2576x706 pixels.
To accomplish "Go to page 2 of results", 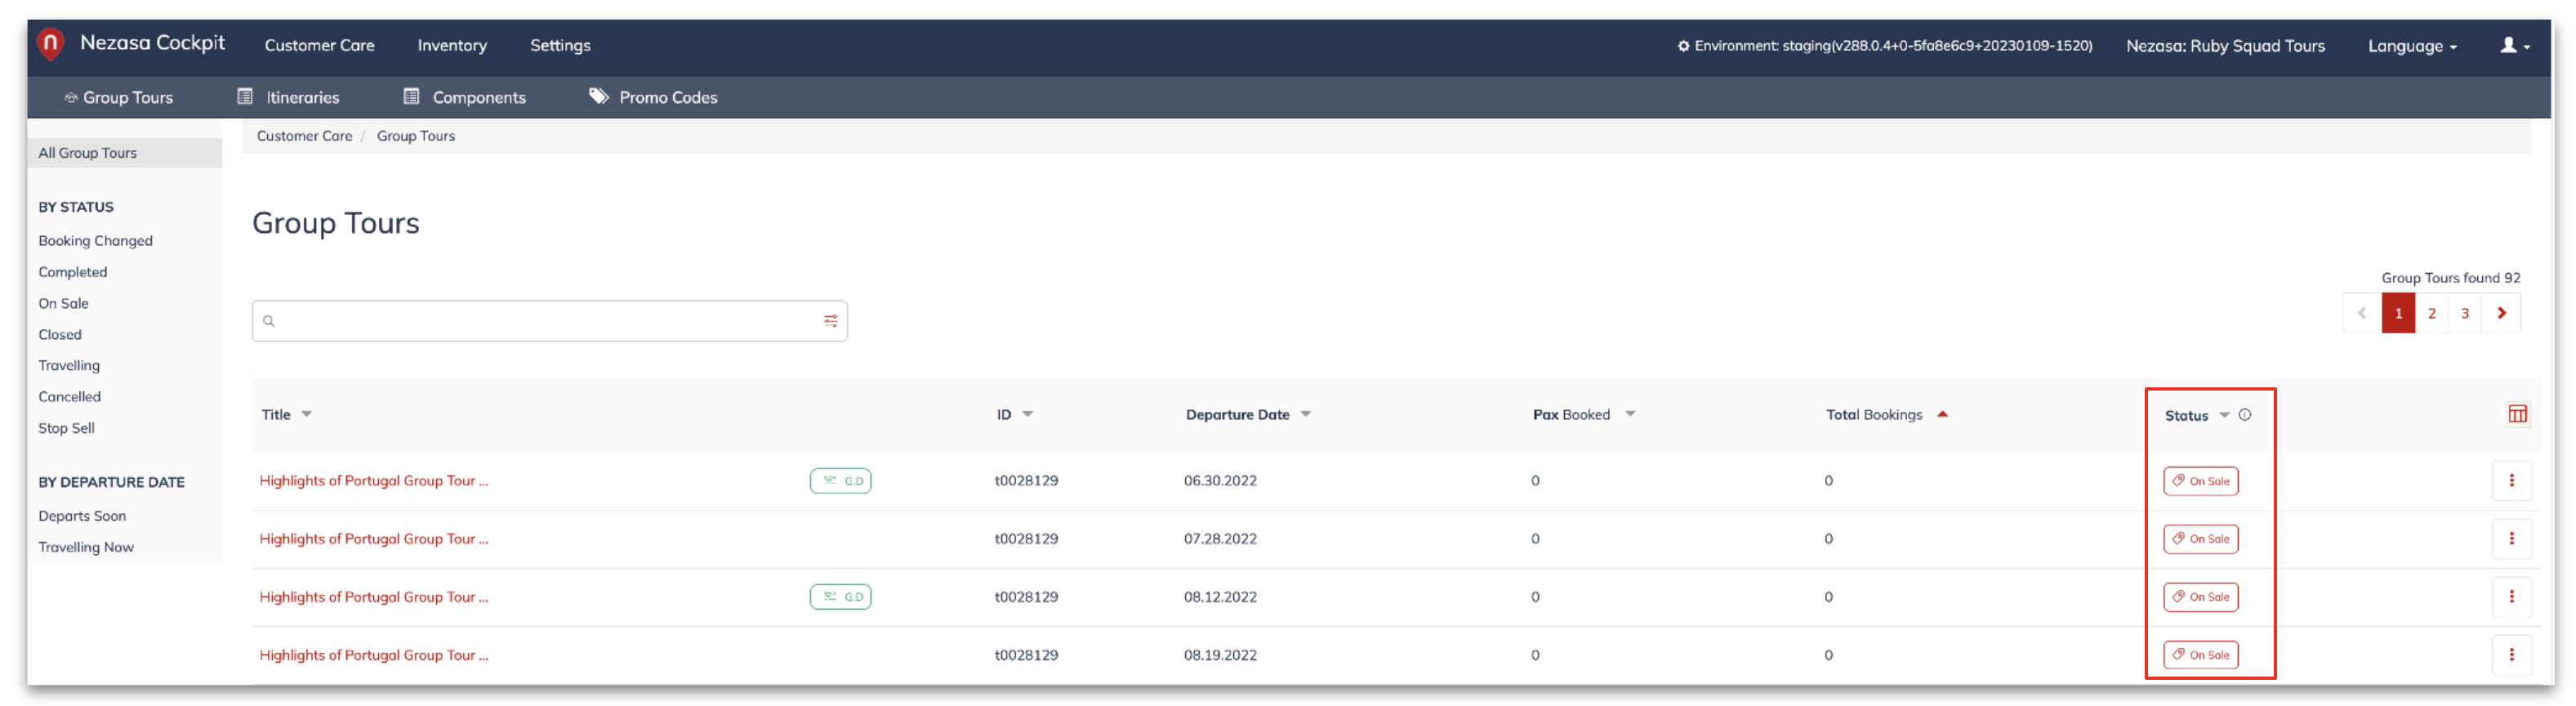I will coord(2431,313).
